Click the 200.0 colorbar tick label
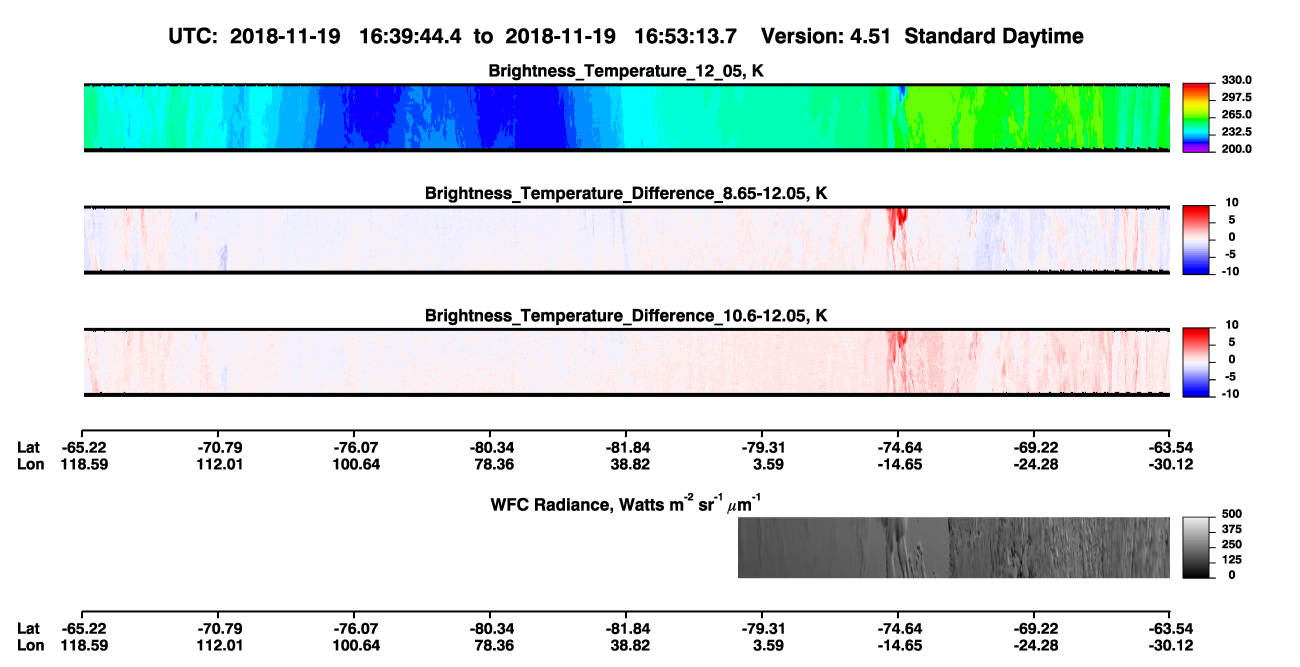Image resolution: width=1300 pixels, height=667 pixels. click(x=1237, y=149)
